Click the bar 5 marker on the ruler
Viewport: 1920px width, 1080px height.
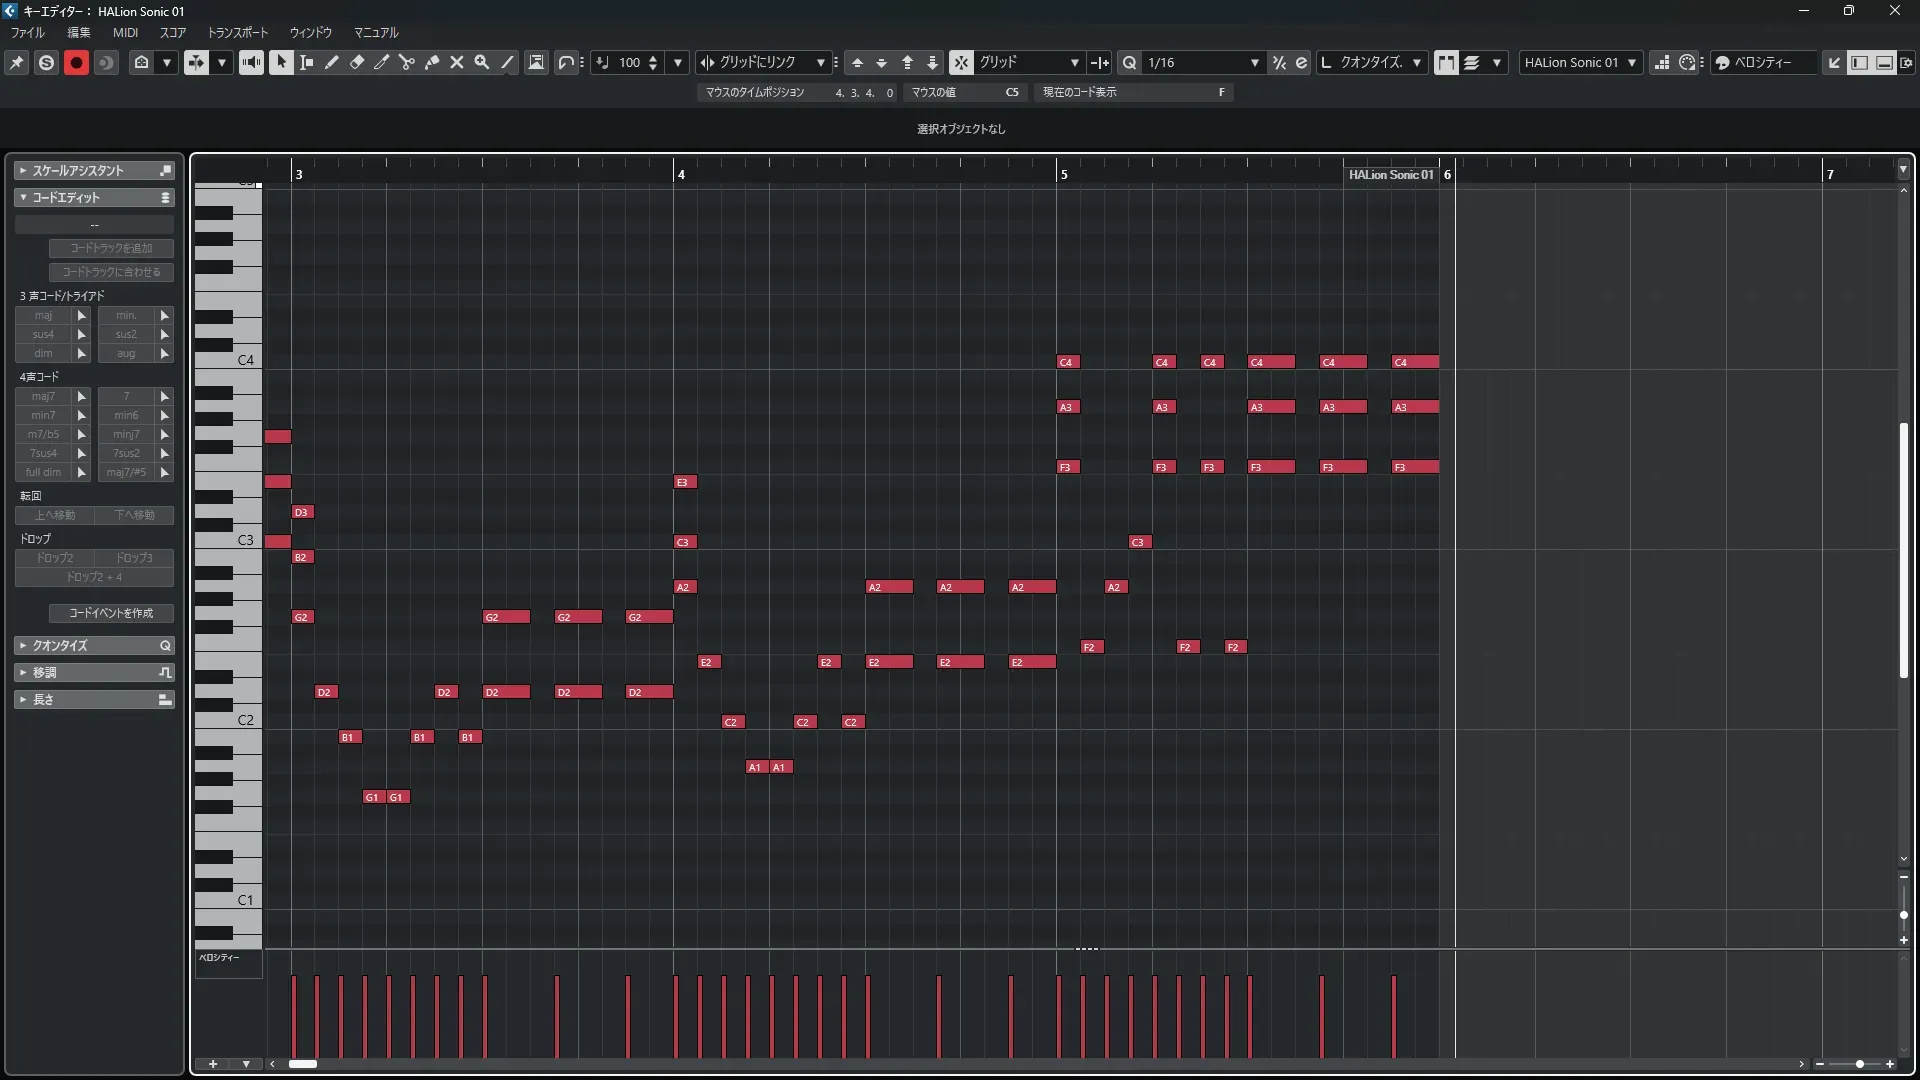[1062, 174]
